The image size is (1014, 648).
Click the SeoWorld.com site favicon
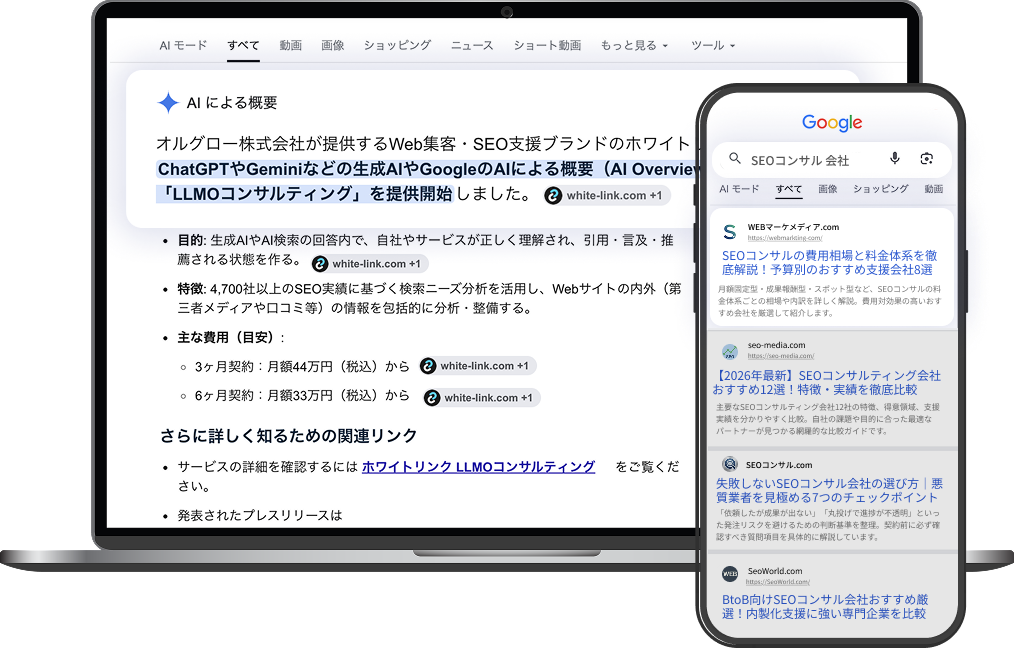click(x=729, y=574)
